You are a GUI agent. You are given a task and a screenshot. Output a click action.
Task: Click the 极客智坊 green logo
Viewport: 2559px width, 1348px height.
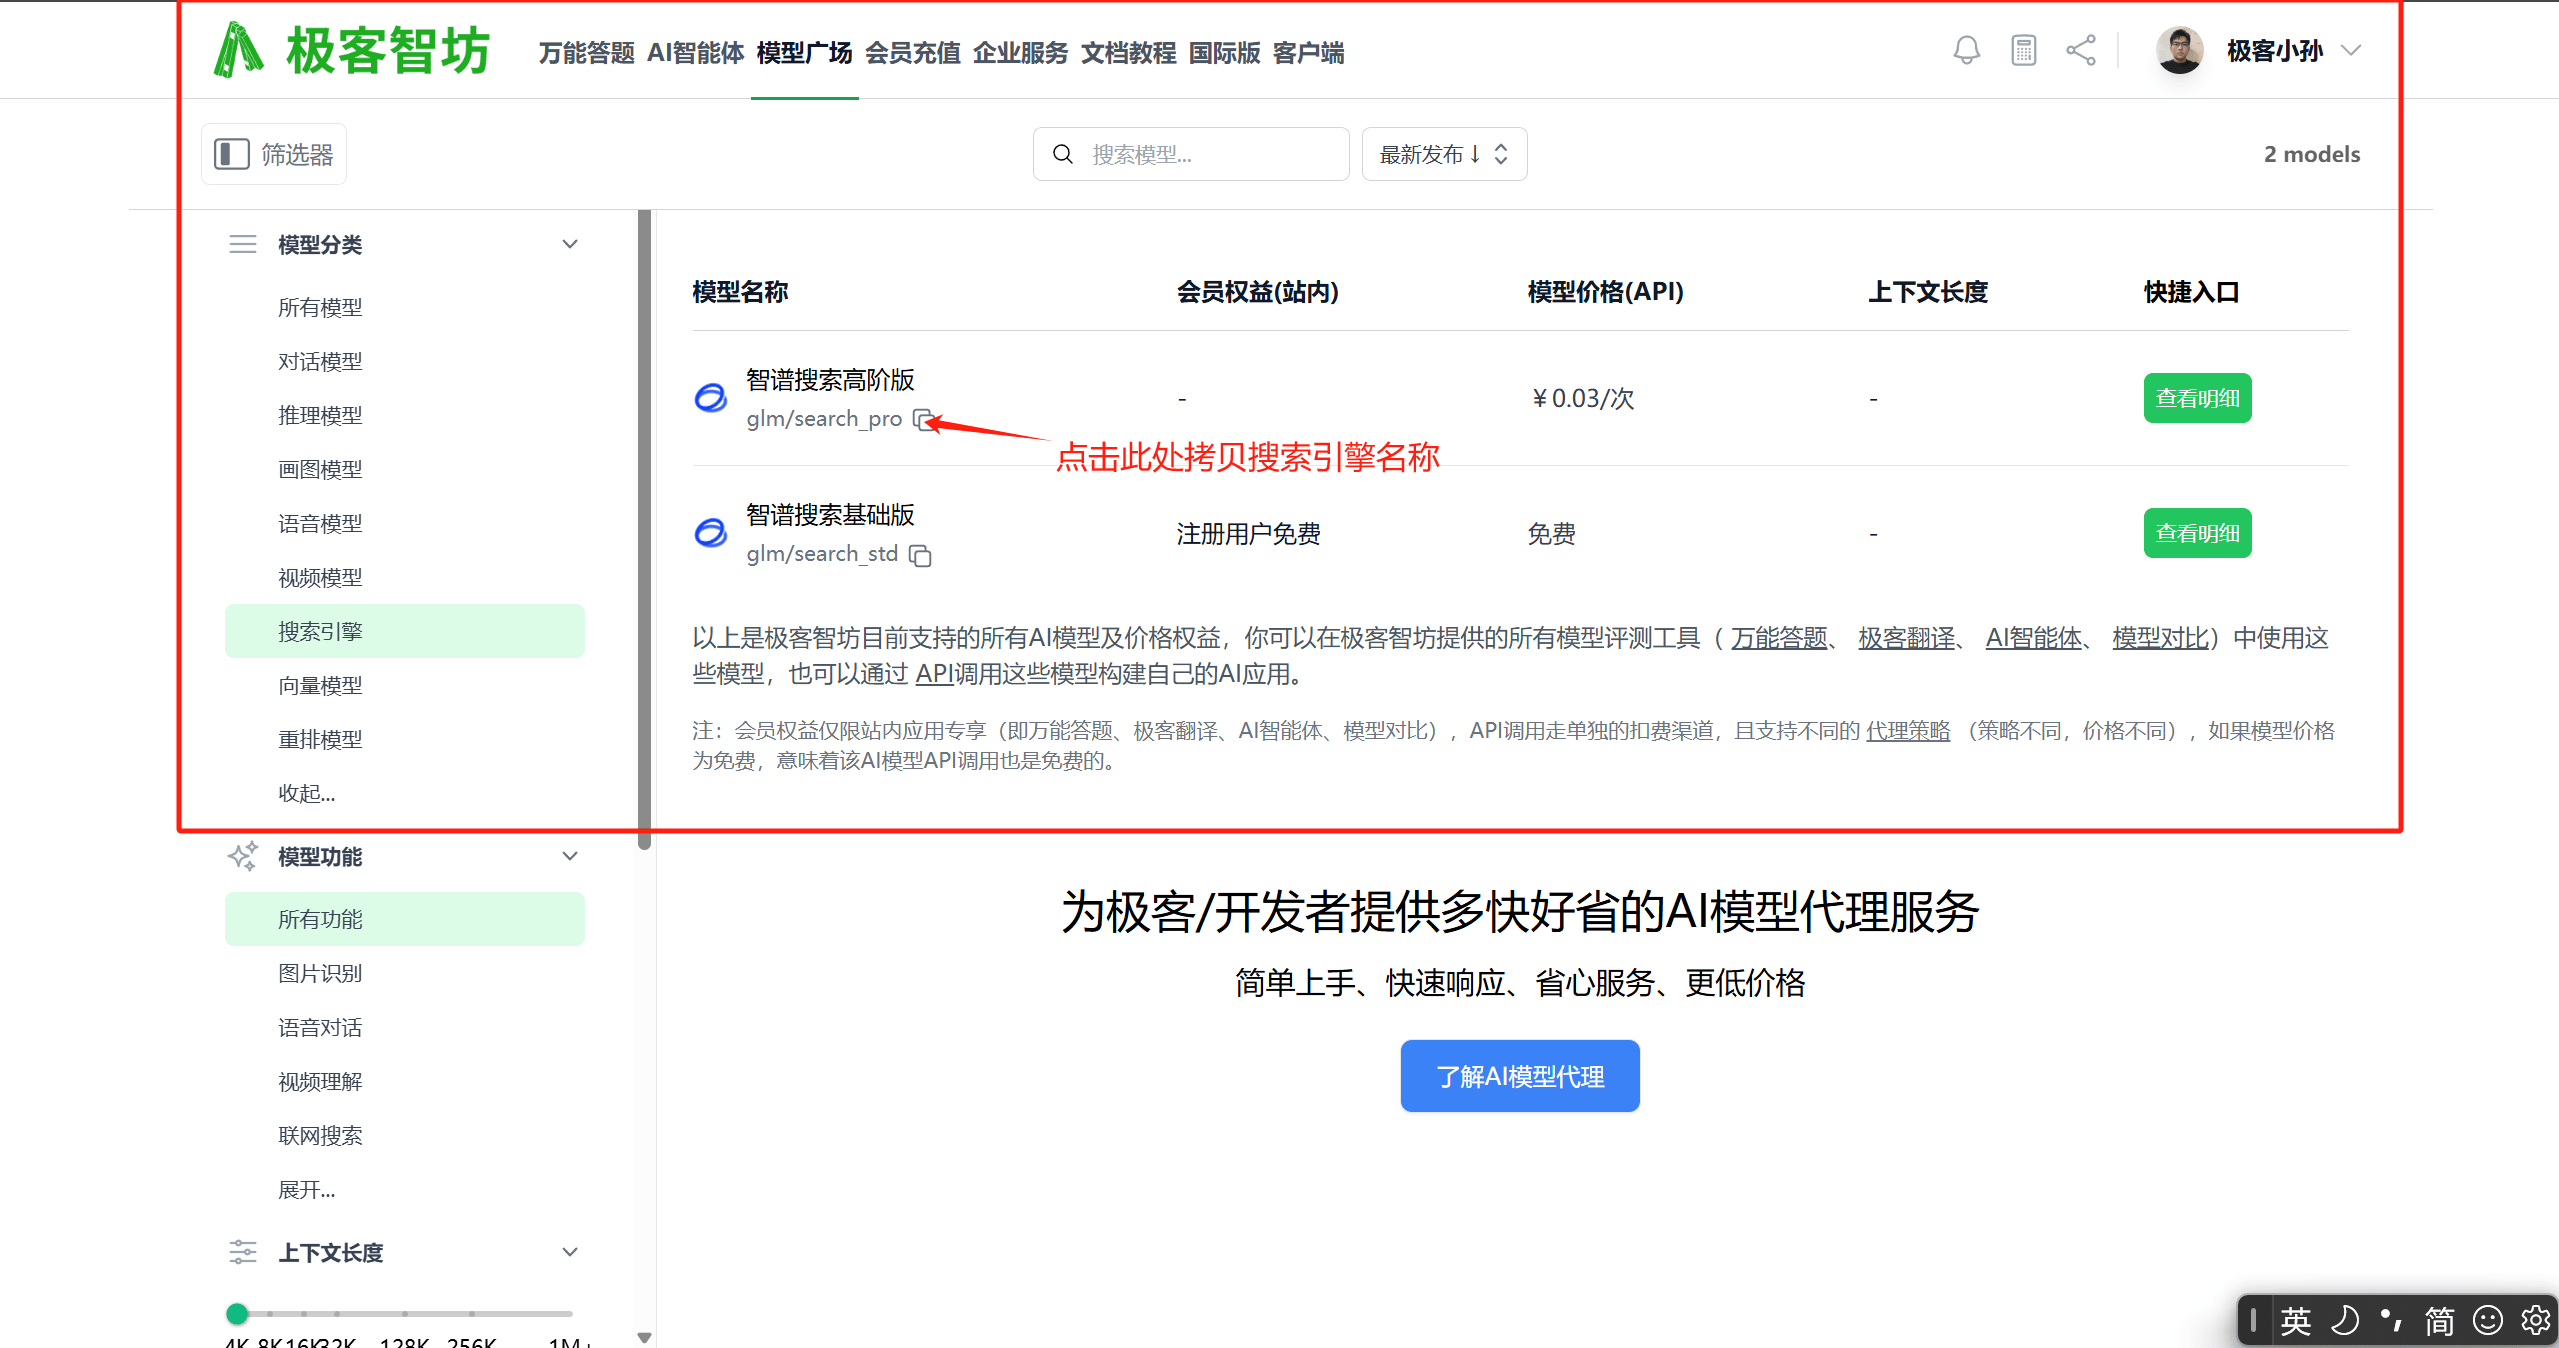352,50
